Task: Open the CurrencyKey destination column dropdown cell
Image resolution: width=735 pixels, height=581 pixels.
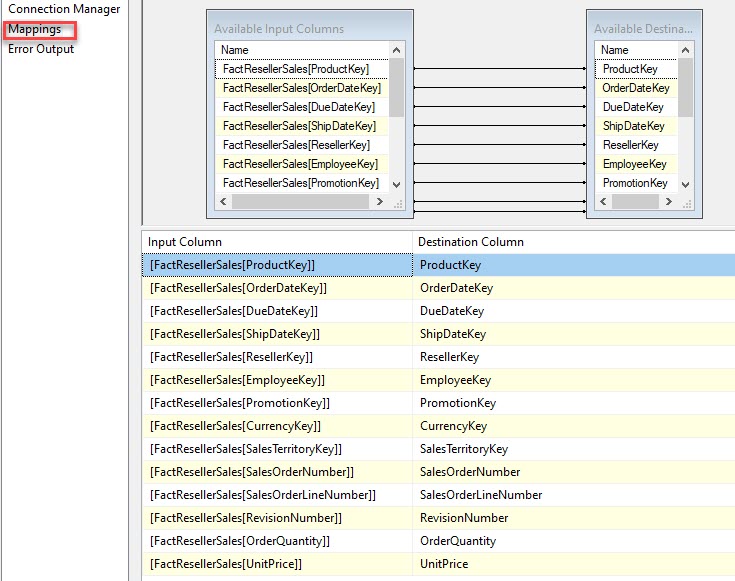Action: 573,426
